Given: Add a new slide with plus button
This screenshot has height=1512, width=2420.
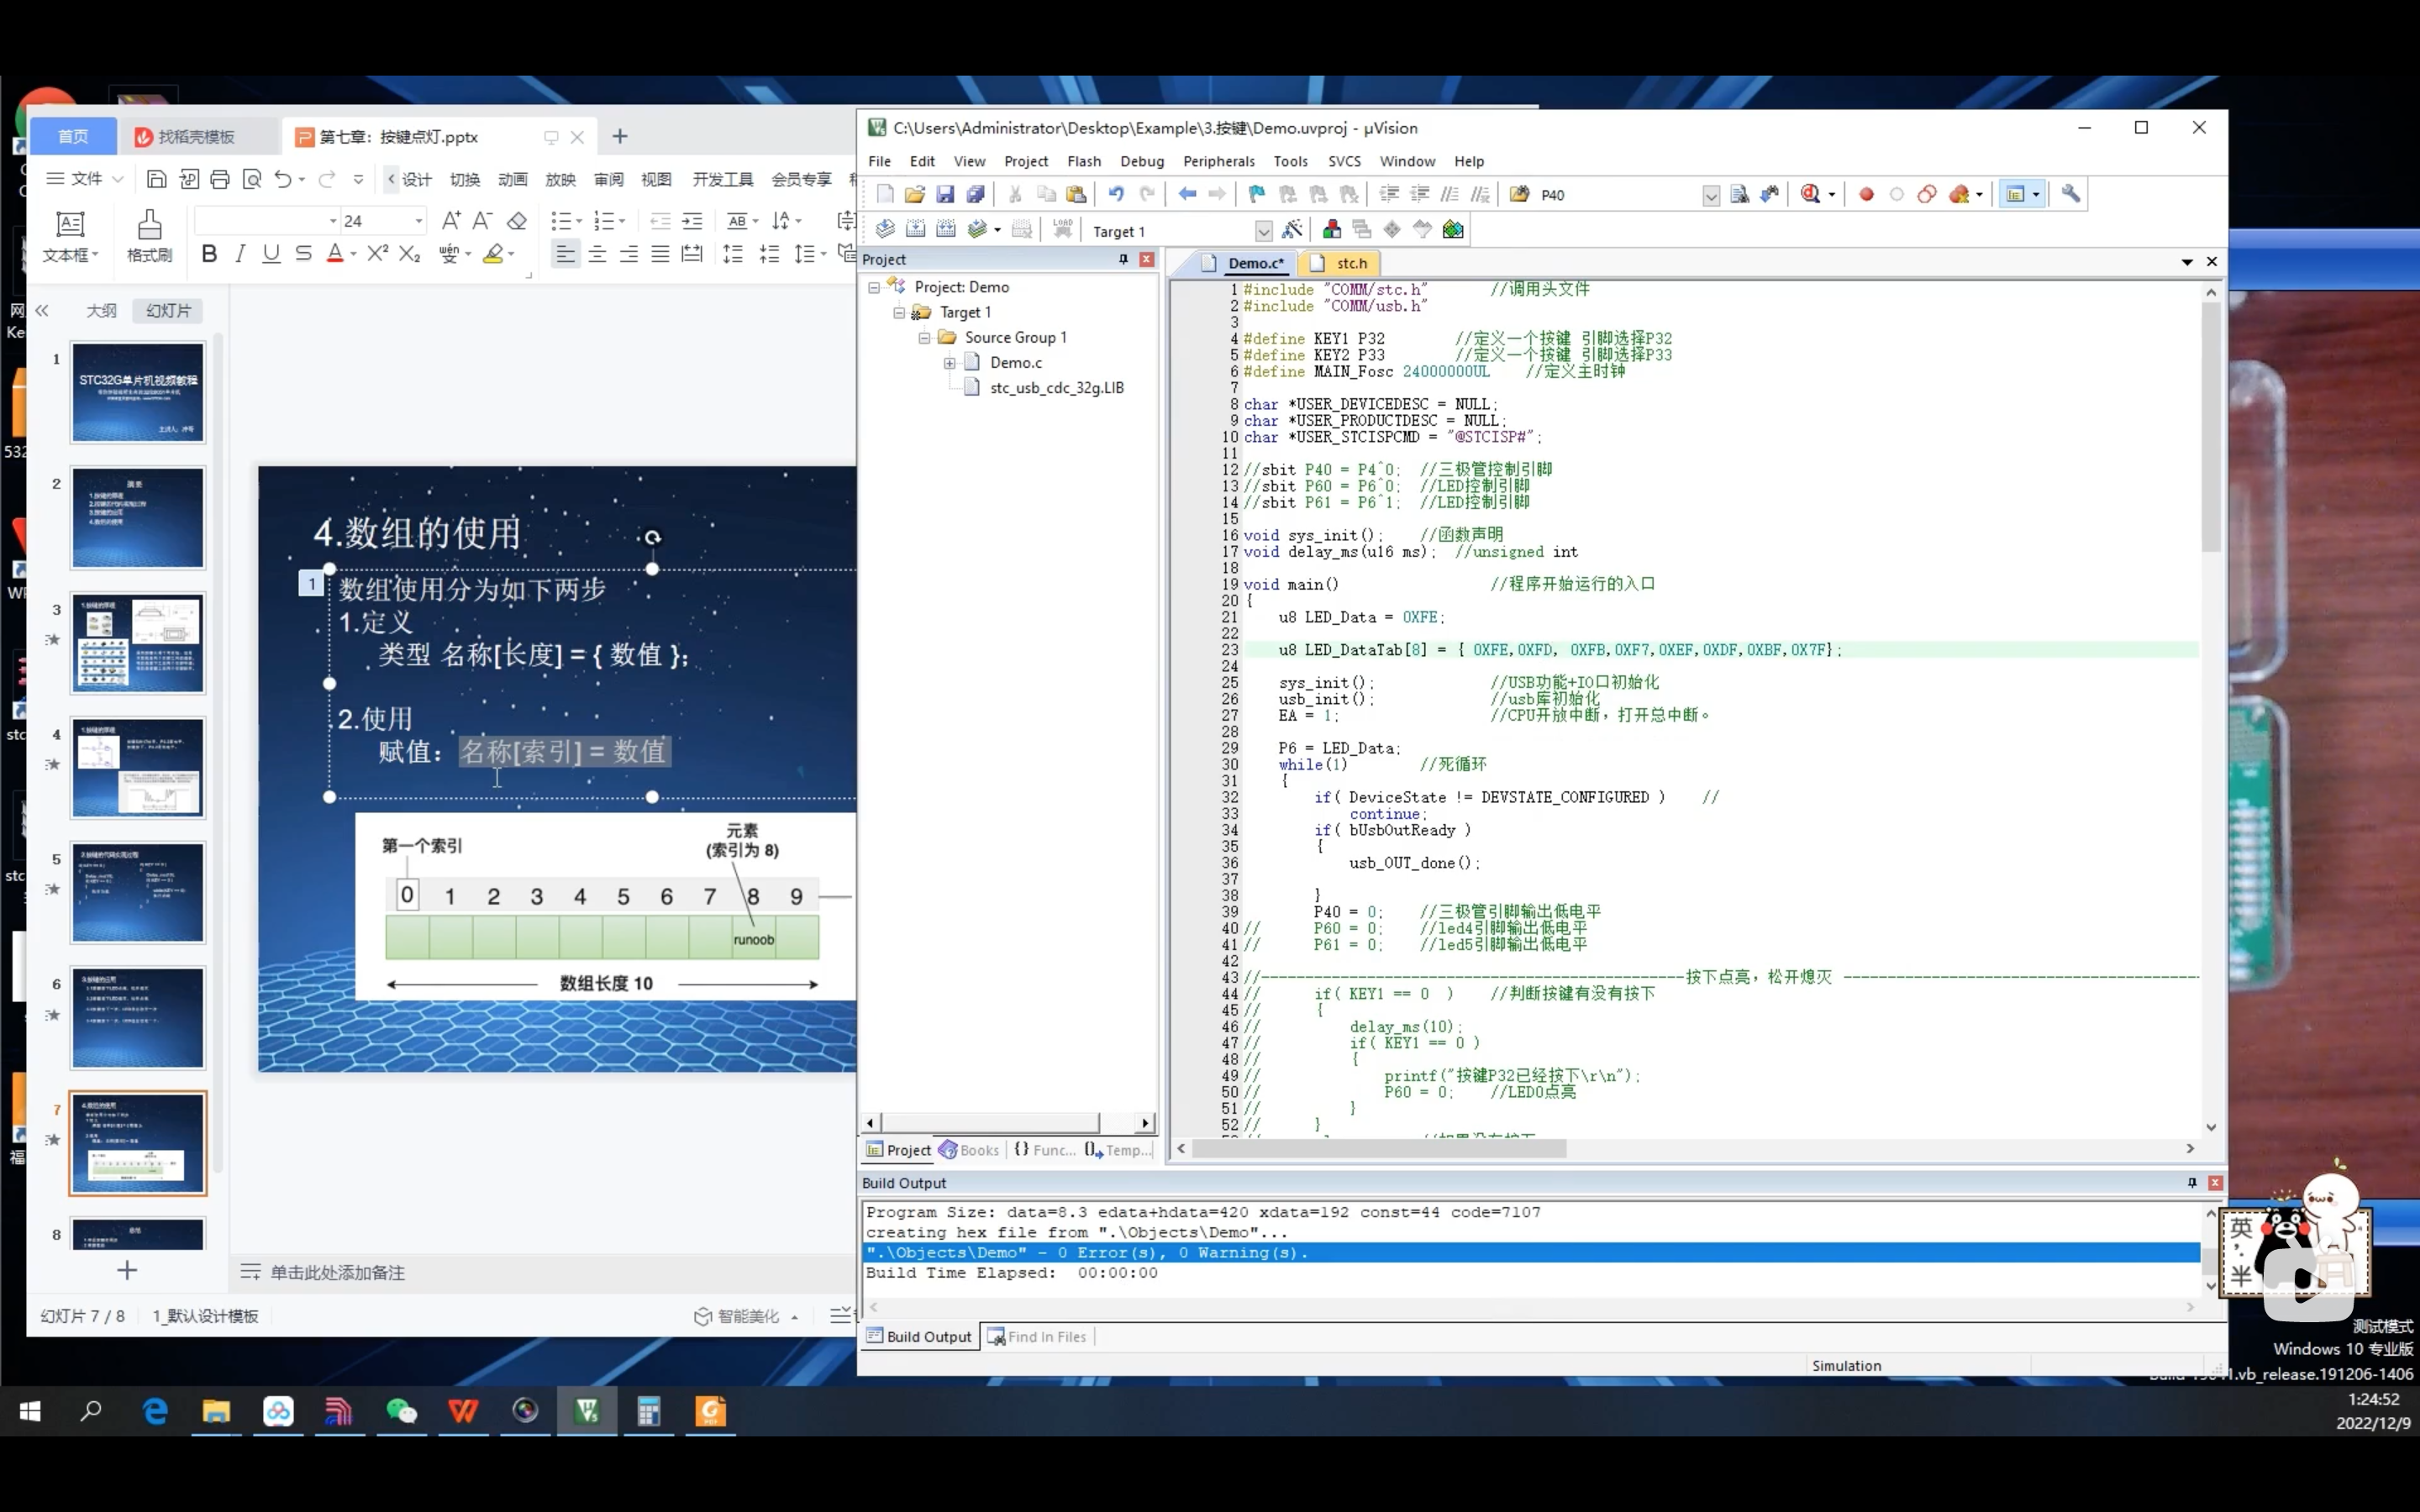Looking at the screenshot, I should (x=127, y=1271).
